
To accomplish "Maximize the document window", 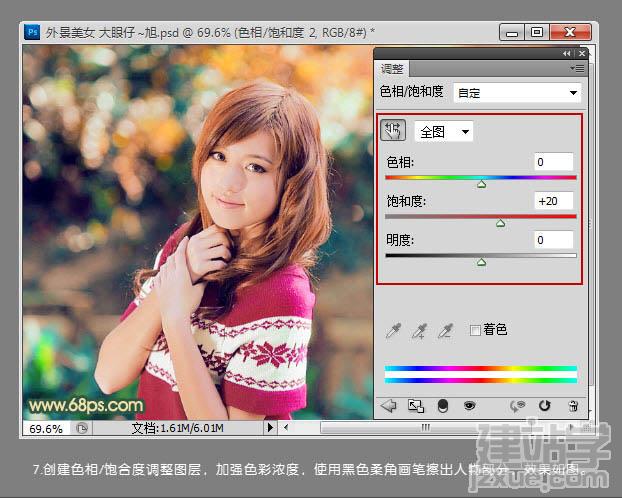I will (537, 32).
